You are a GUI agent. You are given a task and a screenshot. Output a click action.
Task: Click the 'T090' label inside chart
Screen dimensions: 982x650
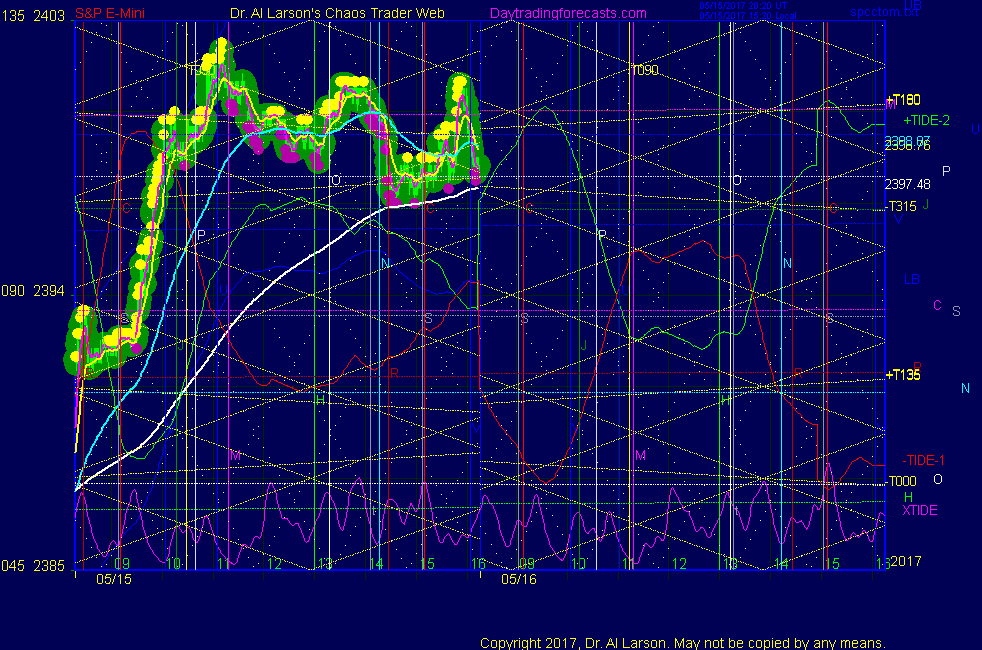click(x=645, y=71)
